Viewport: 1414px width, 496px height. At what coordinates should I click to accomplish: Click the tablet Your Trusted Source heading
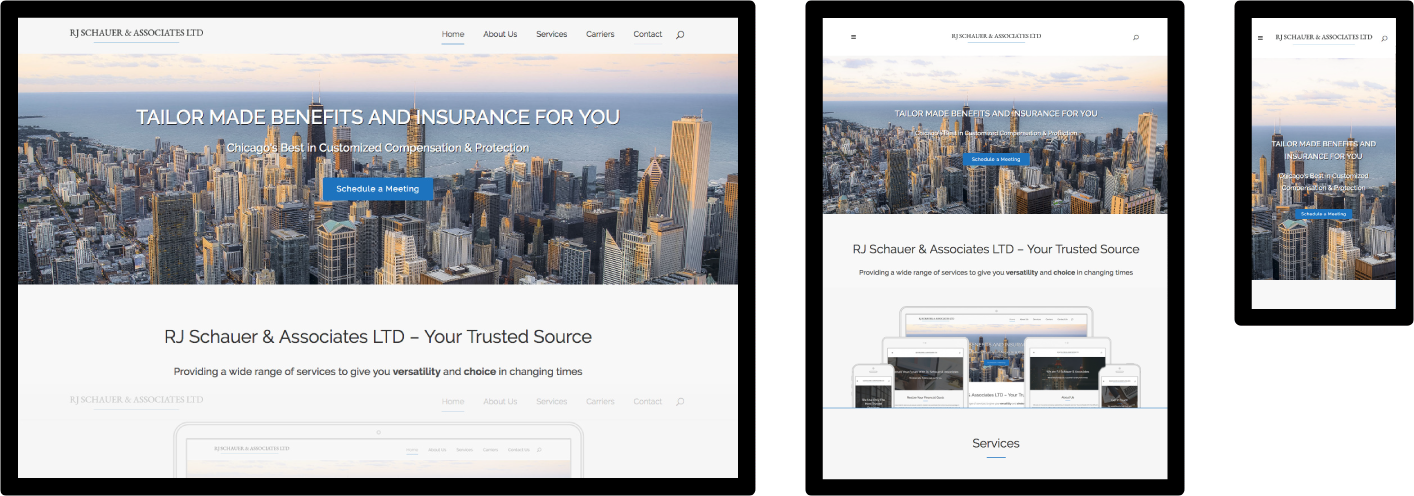click(x=996, y=249)
